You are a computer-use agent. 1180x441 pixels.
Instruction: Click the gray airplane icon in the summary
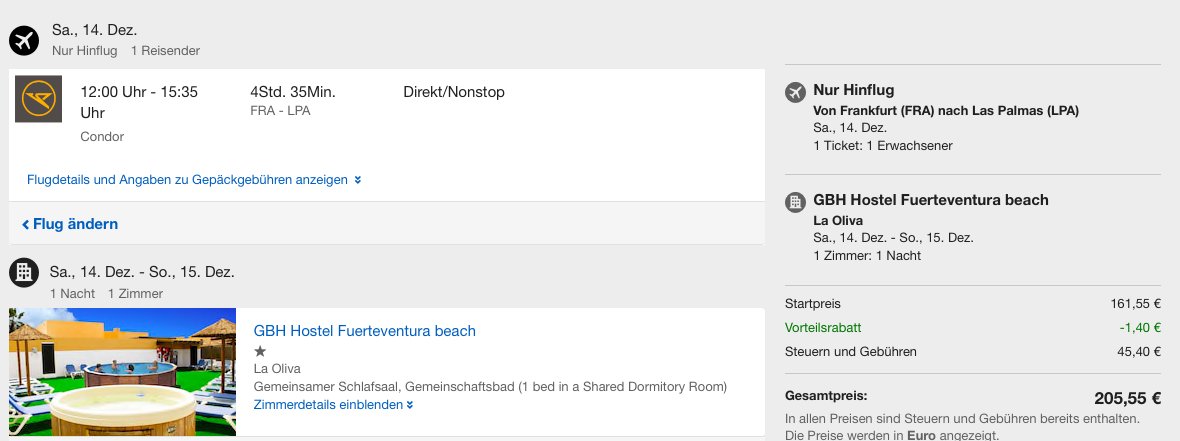(x=795, y=92)
